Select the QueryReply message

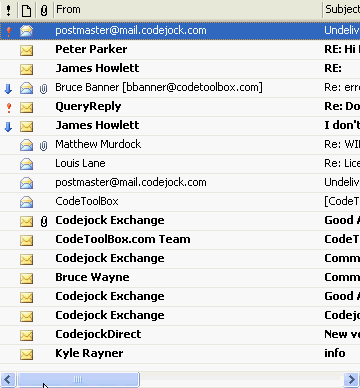click(x=180, y=107)
